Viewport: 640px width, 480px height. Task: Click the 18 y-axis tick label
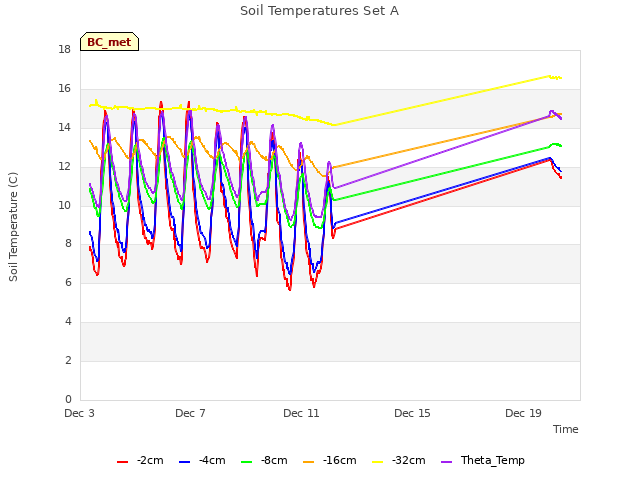pos(64,50)
